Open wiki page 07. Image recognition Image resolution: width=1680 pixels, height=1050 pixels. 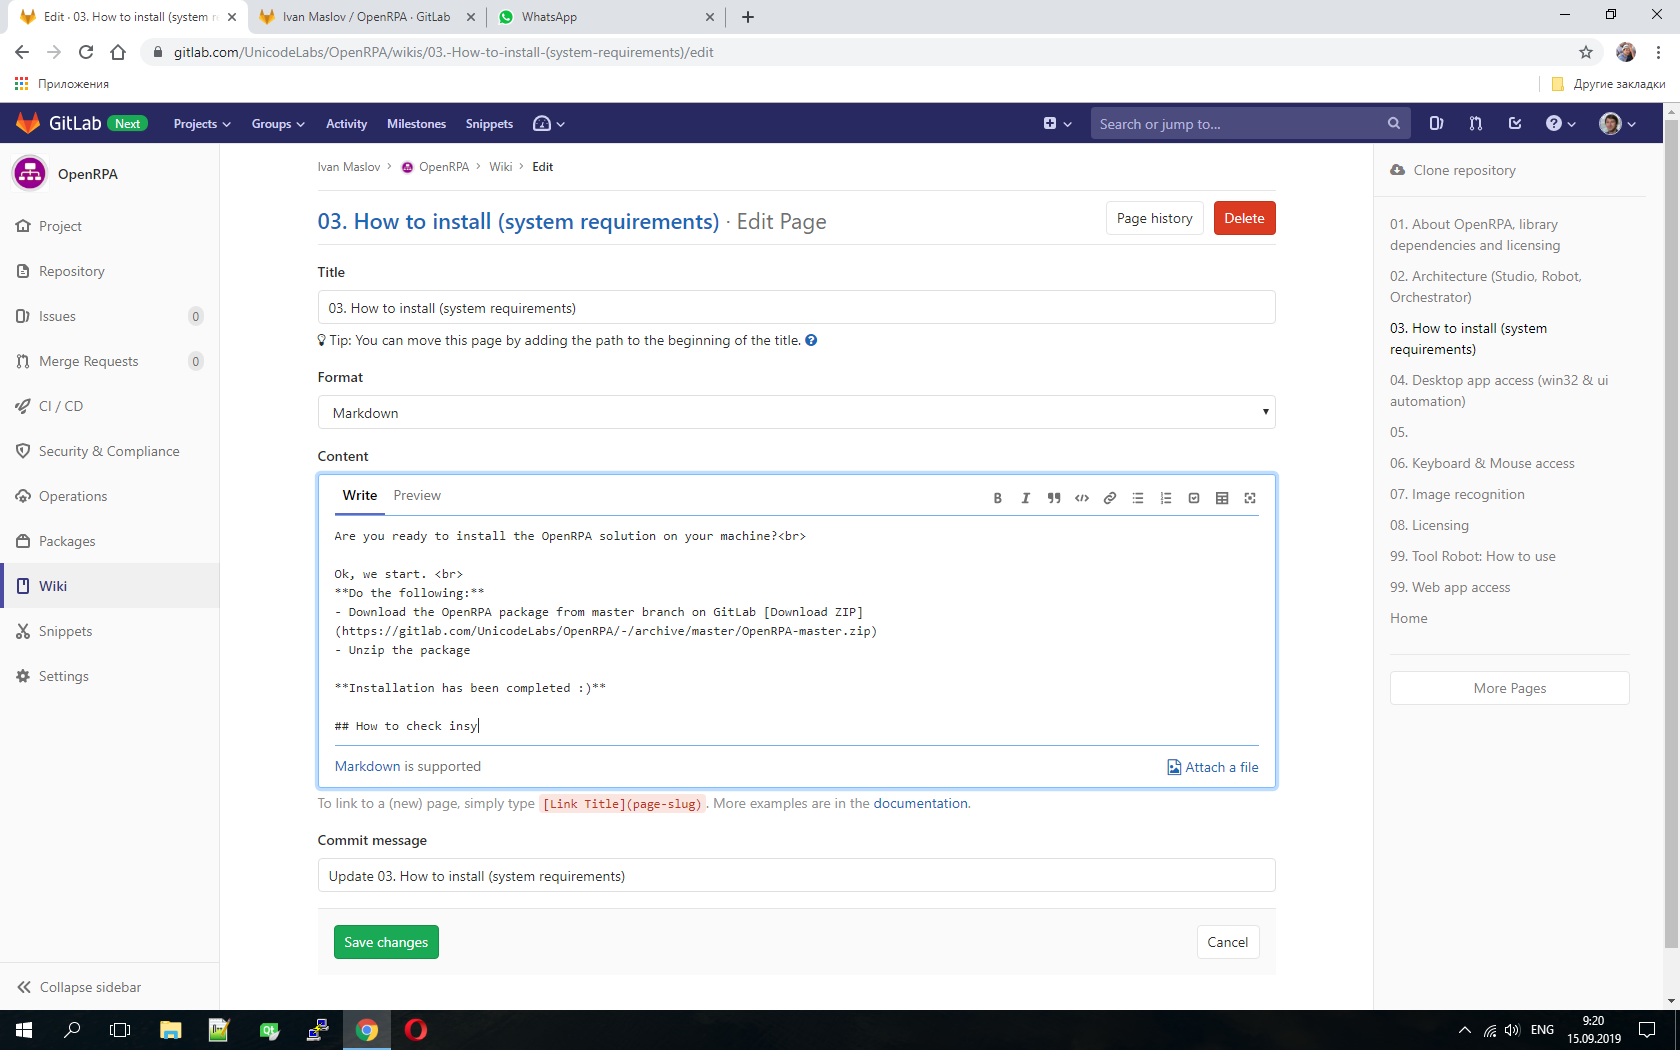tap(1457, 494)
